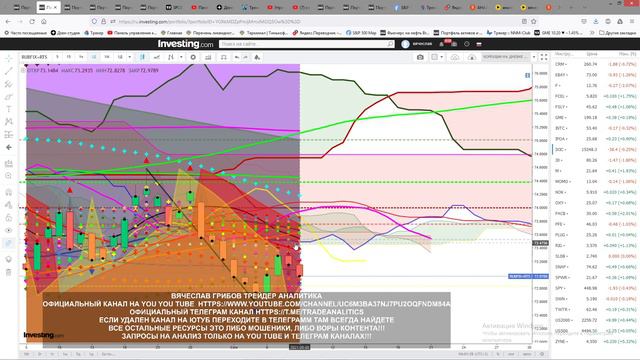Select GME row in watchlist

click(x=595, y=118)
